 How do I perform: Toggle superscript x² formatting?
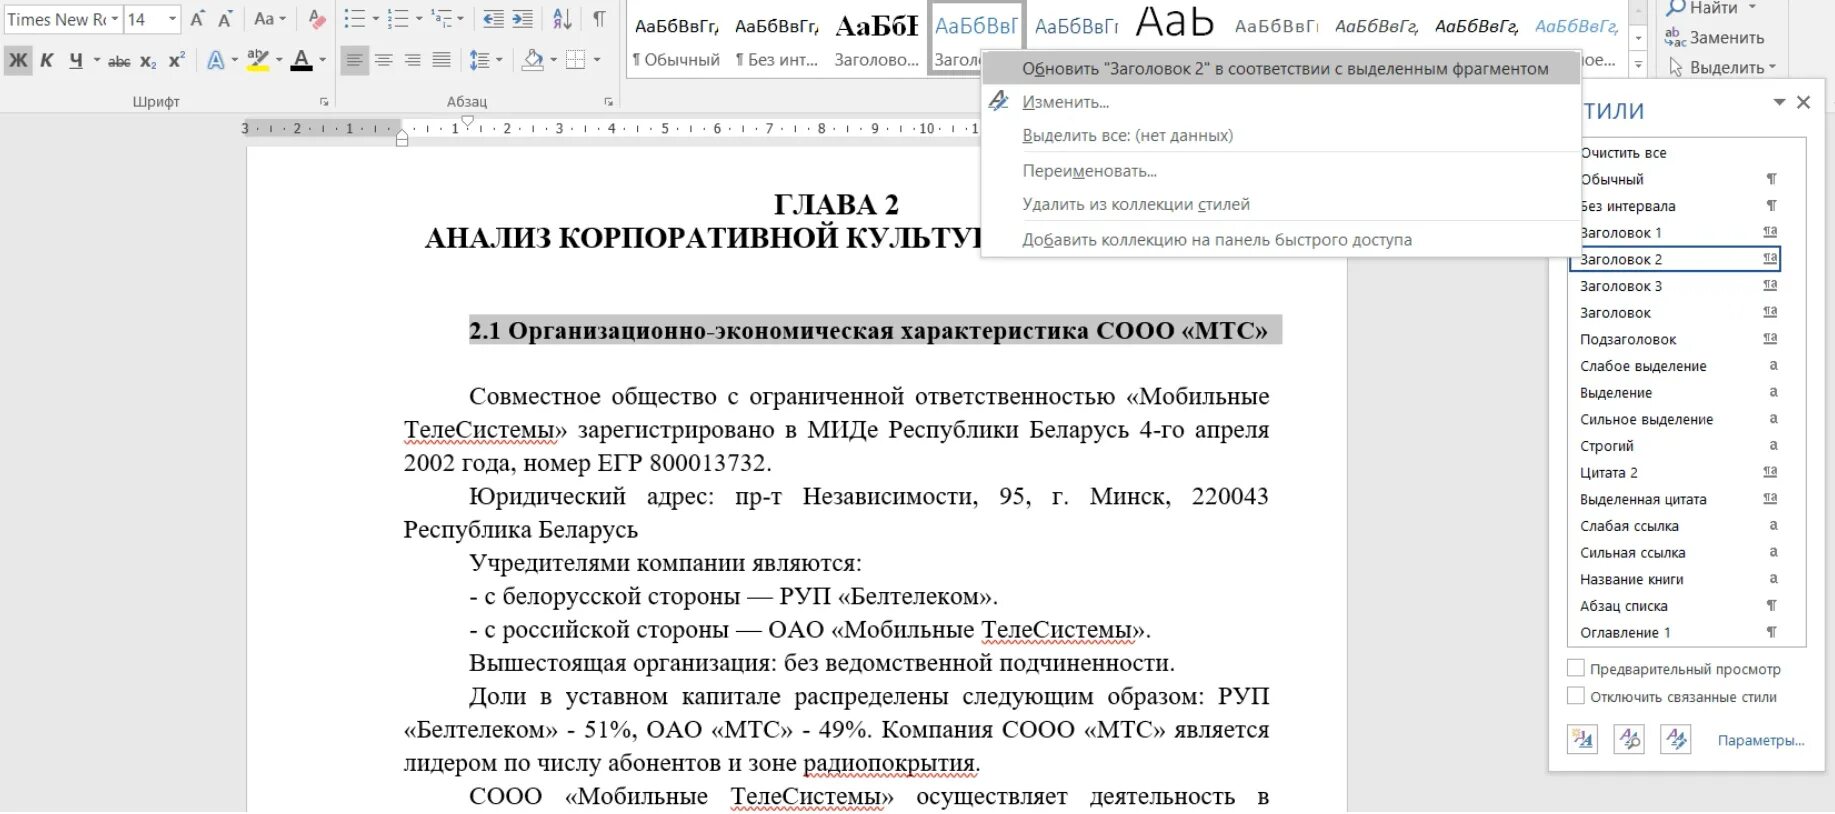(177, 61)
